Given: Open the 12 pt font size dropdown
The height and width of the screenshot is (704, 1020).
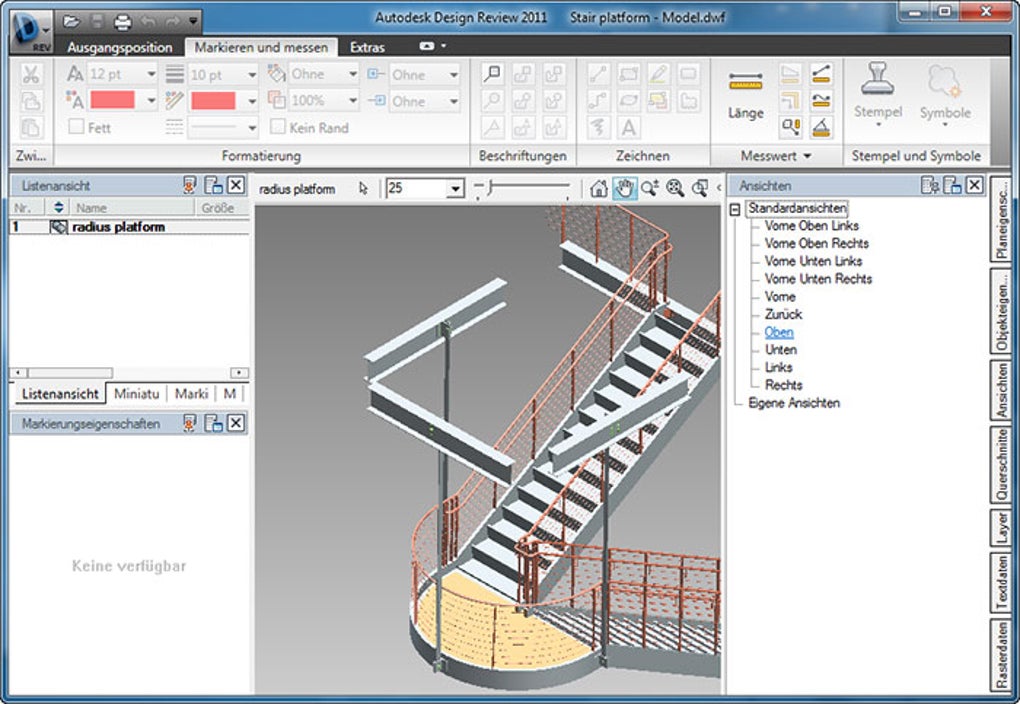Looking at the screenshot, I should coord(151,74).
